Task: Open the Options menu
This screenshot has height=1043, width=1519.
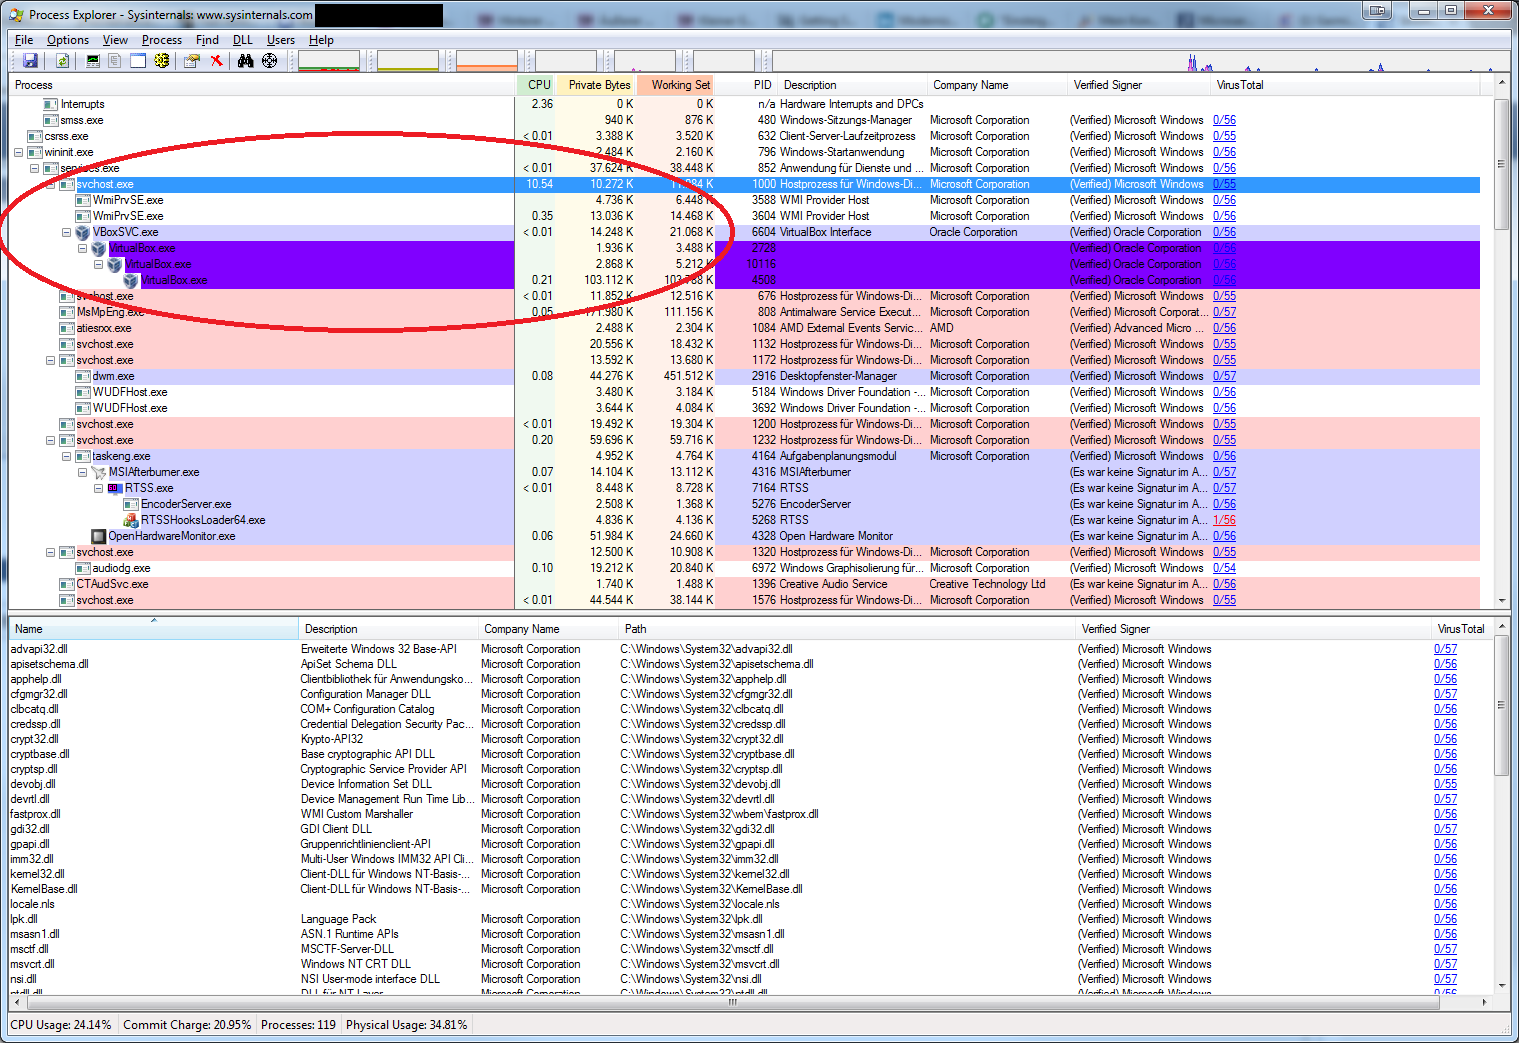Action: click(x=68, y=40)
